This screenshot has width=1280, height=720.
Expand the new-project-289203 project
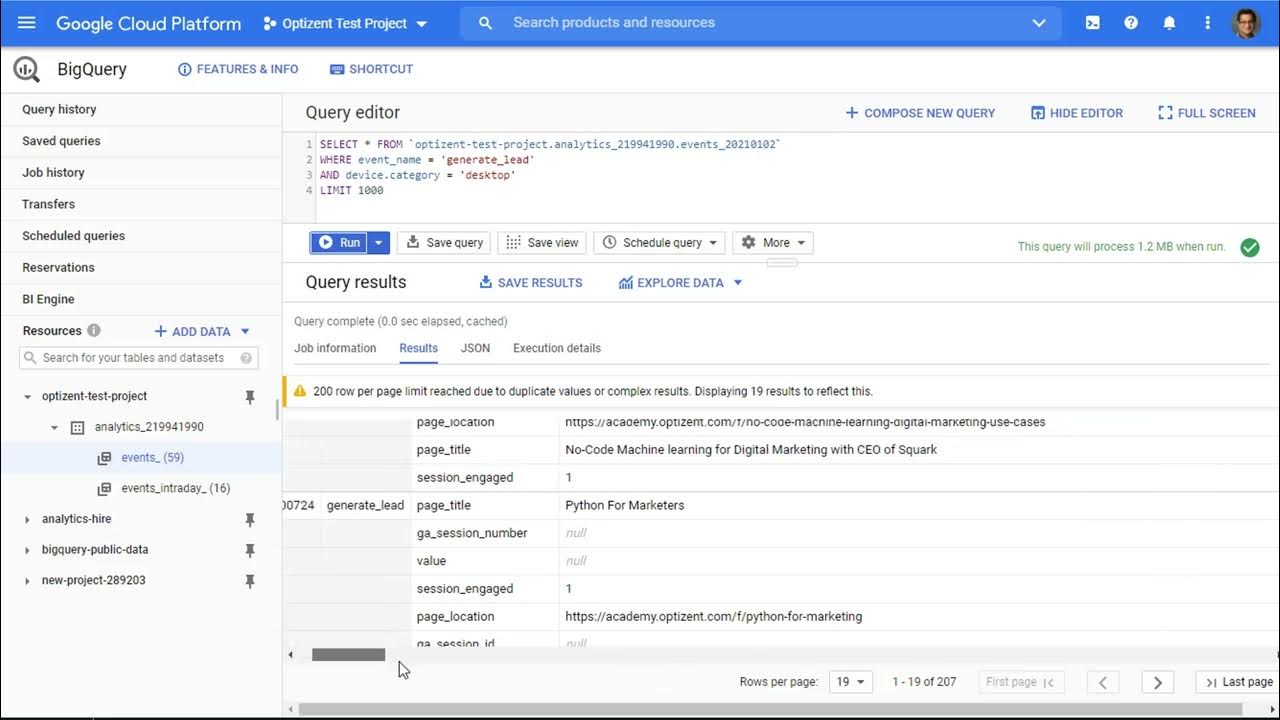click(27, 581)
